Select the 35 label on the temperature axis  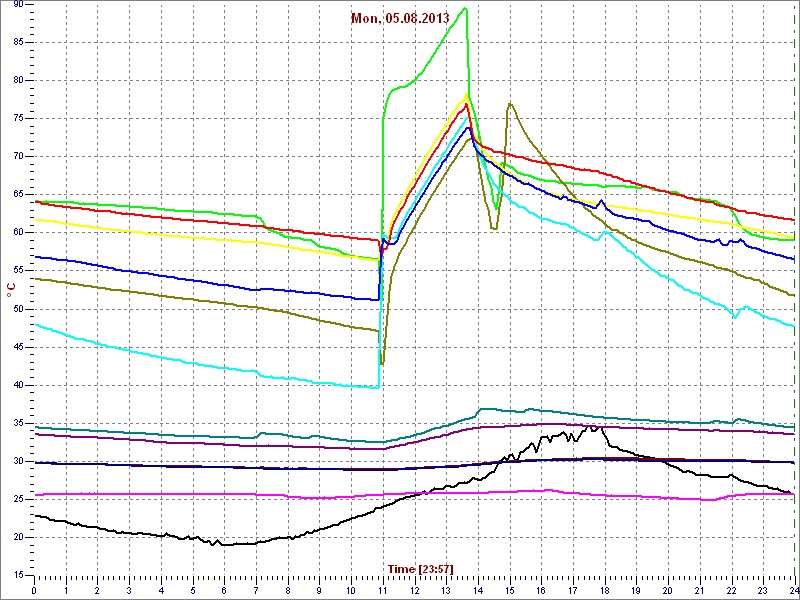(x=17, y=423)
